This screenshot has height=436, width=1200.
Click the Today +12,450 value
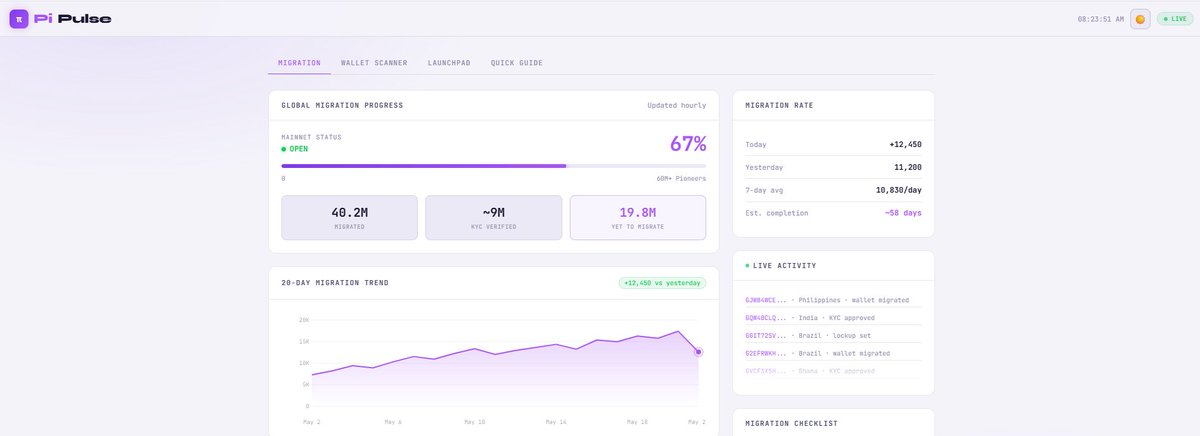click(905, 144)
